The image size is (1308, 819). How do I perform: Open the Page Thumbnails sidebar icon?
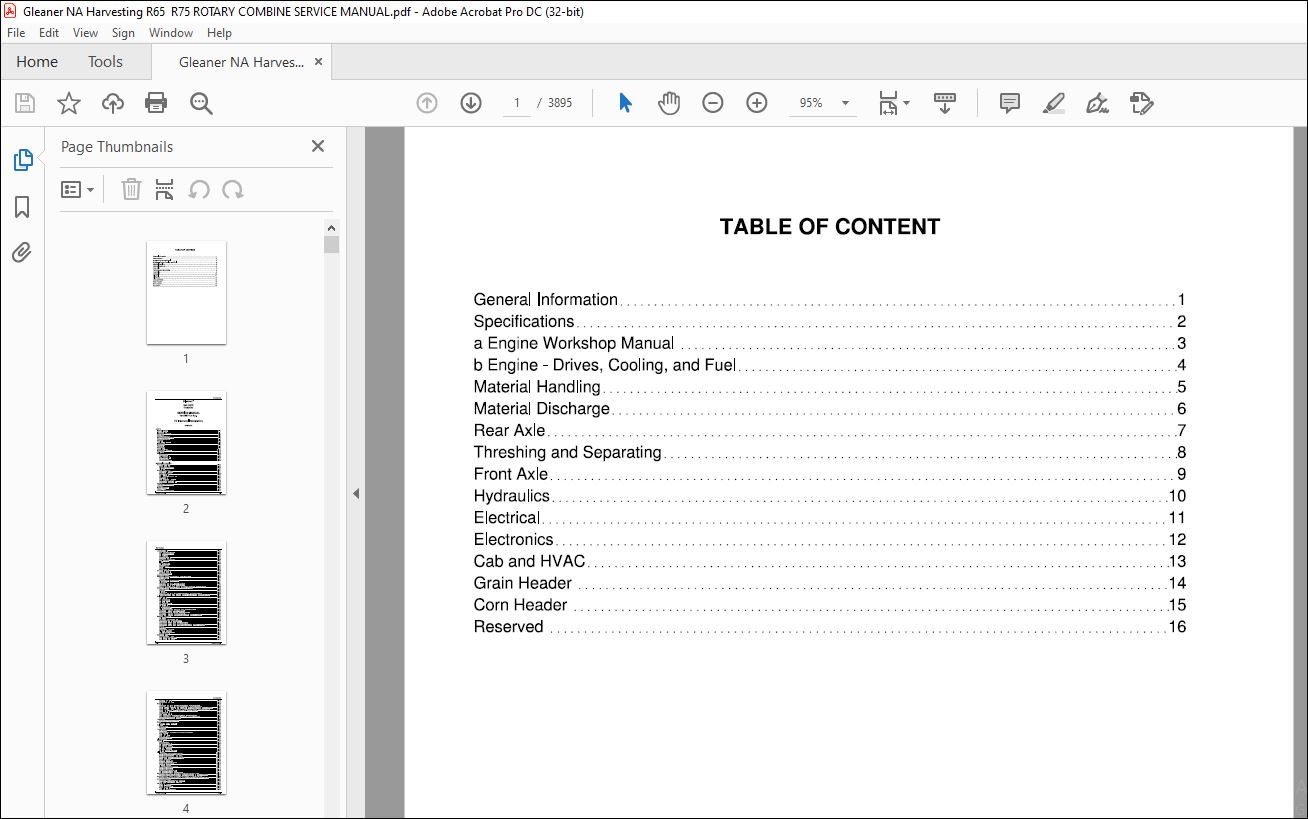tap(22, 160)
